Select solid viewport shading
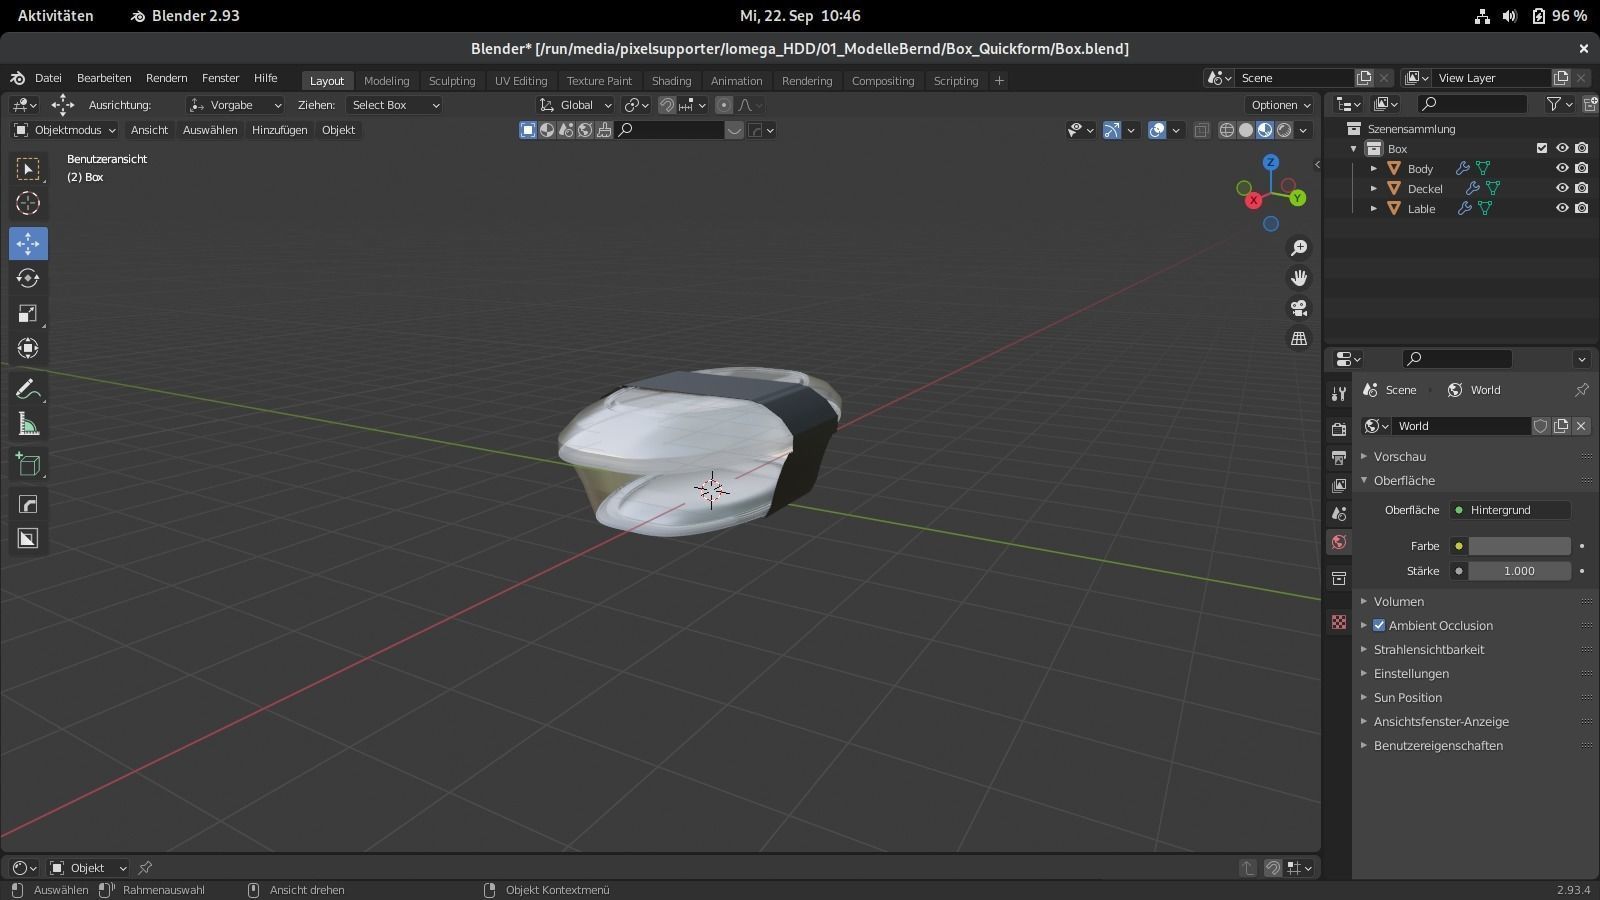Screen dimensions: 1600x900 (x=1246, y=130)
